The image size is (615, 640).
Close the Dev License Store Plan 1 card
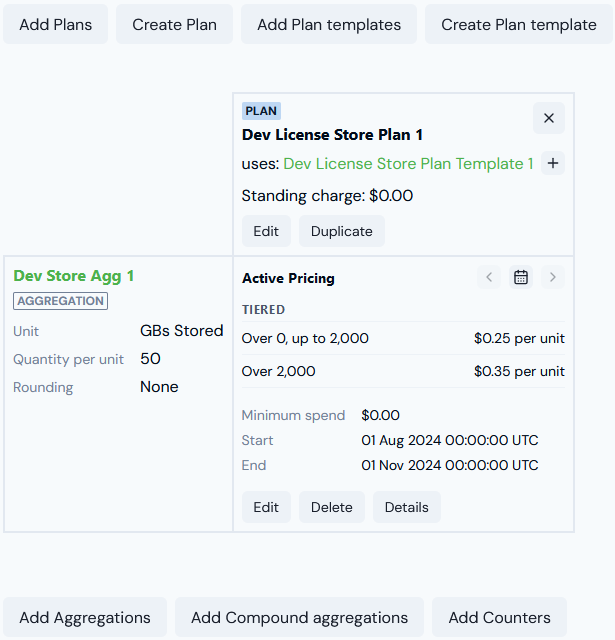[548, 118]
